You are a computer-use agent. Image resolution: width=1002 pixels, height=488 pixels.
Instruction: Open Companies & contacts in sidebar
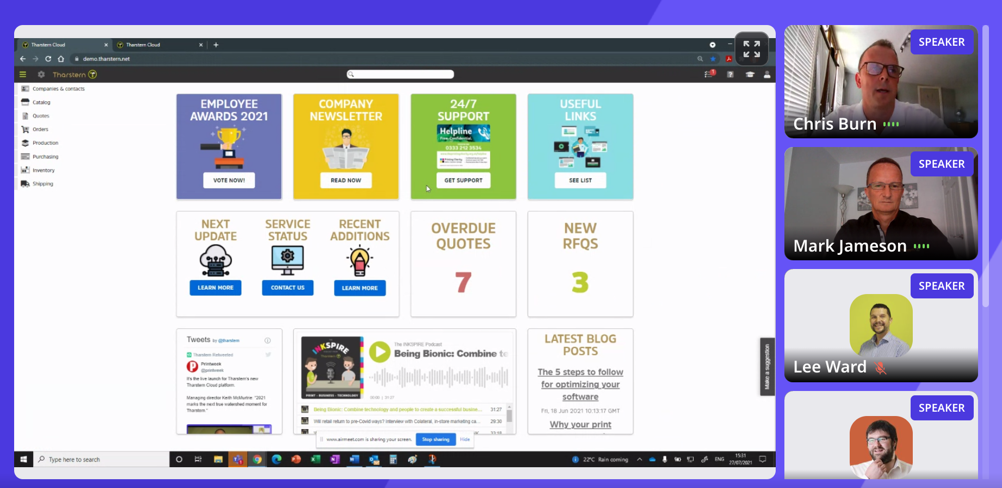[x=53, y=89]
